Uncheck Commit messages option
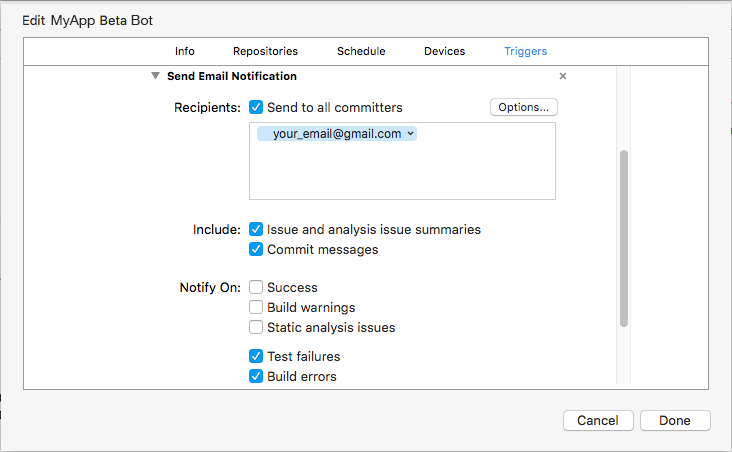This screenshot has width=732, height=452. 256,249
